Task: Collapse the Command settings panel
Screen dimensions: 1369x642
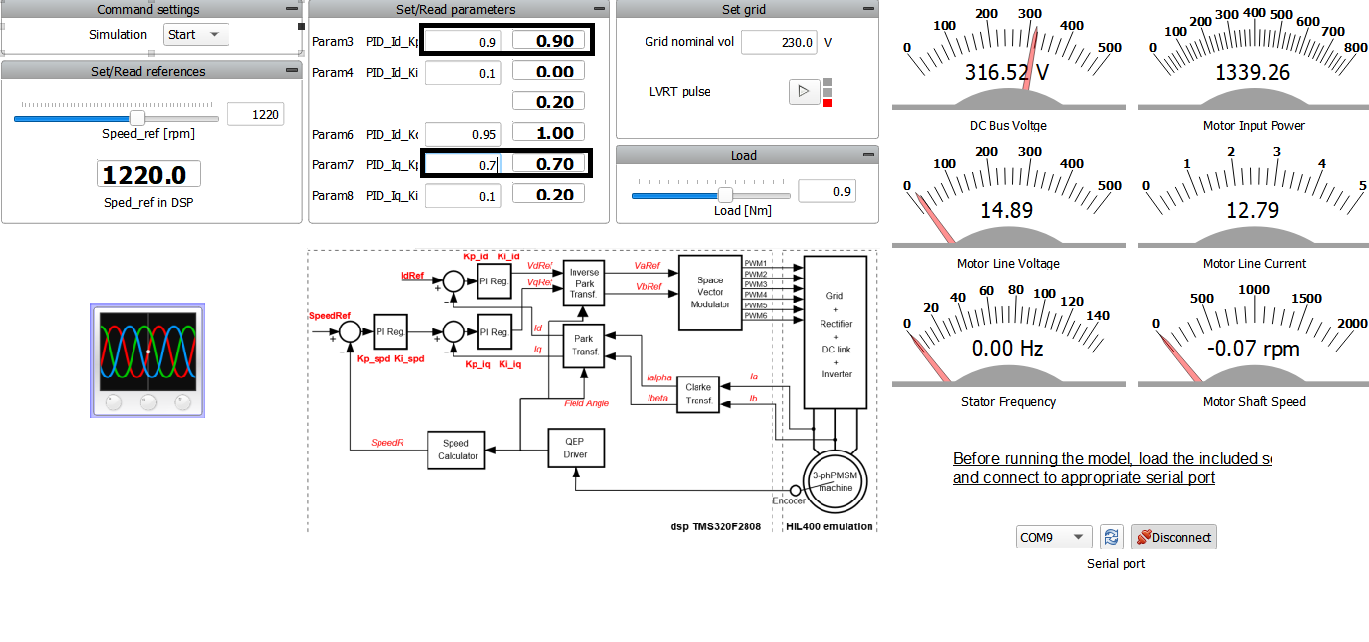Action: [x=291, y=9]
